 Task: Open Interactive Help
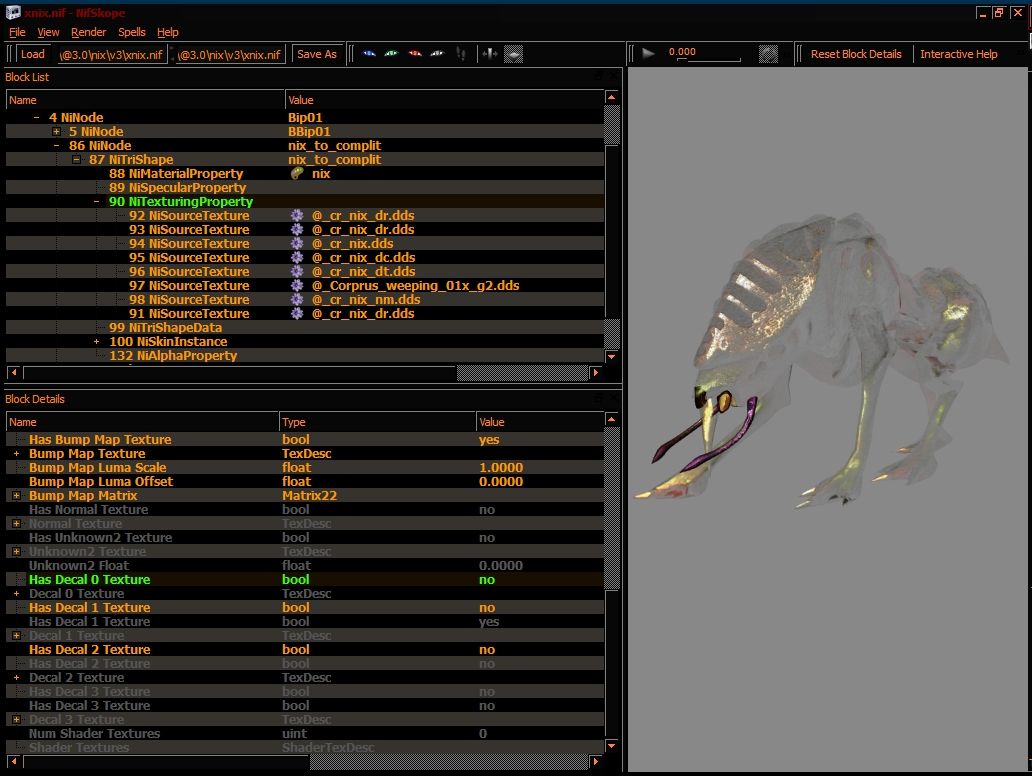pyautogui.click(x=958, y=54)
